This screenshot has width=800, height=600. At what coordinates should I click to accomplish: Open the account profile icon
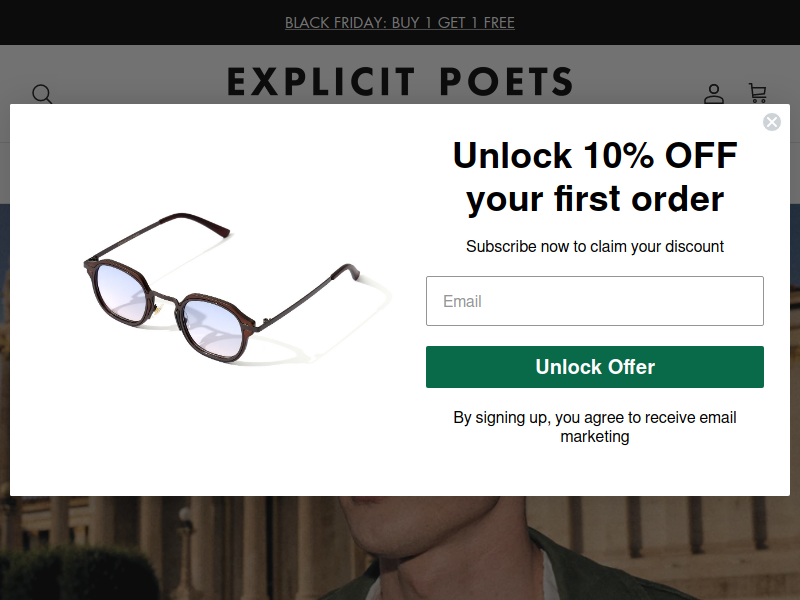tap(714, 94)
